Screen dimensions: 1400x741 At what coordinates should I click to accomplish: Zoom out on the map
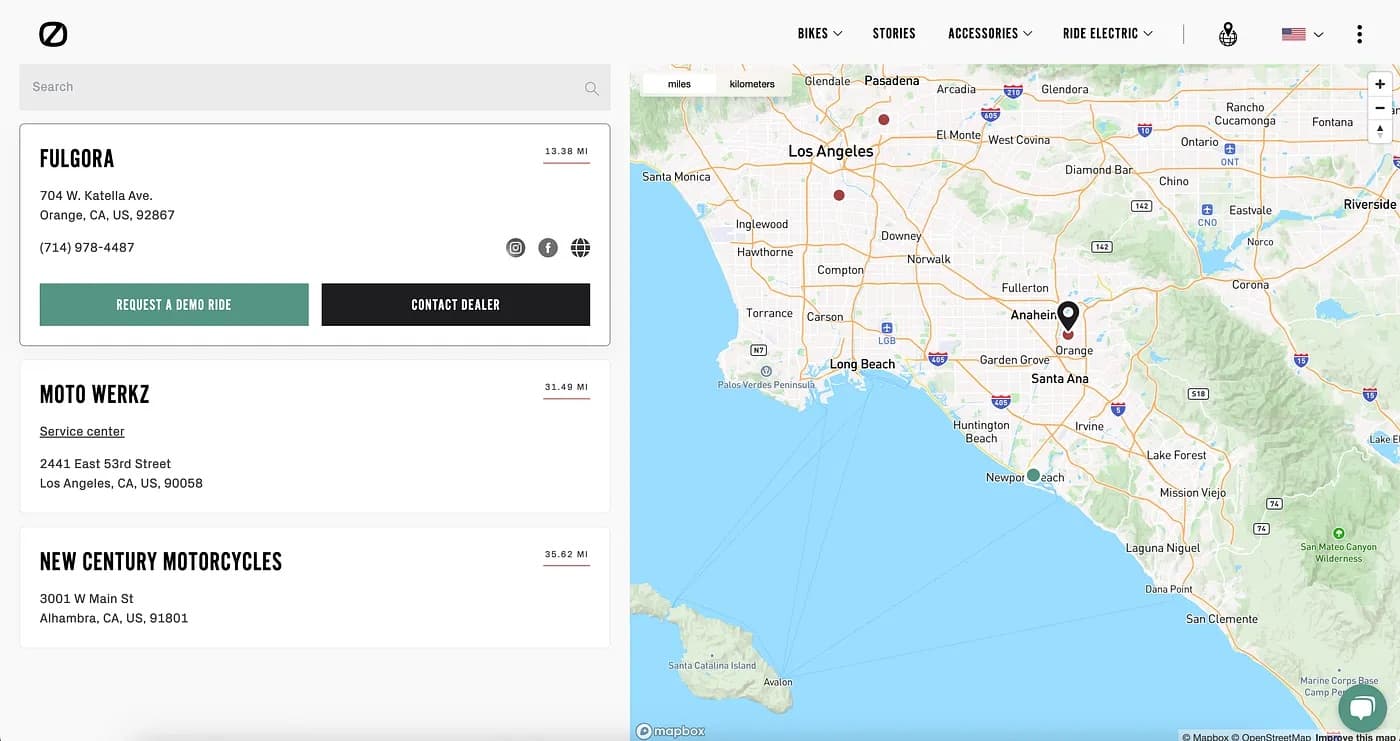point(1380,107)
